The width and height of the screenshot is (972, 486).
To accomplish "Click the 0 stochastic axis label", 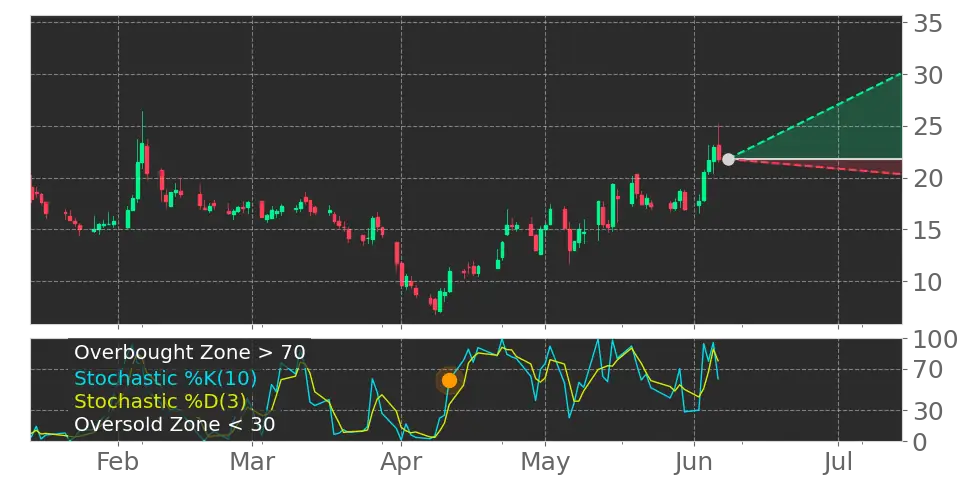I will coord(921,441).
